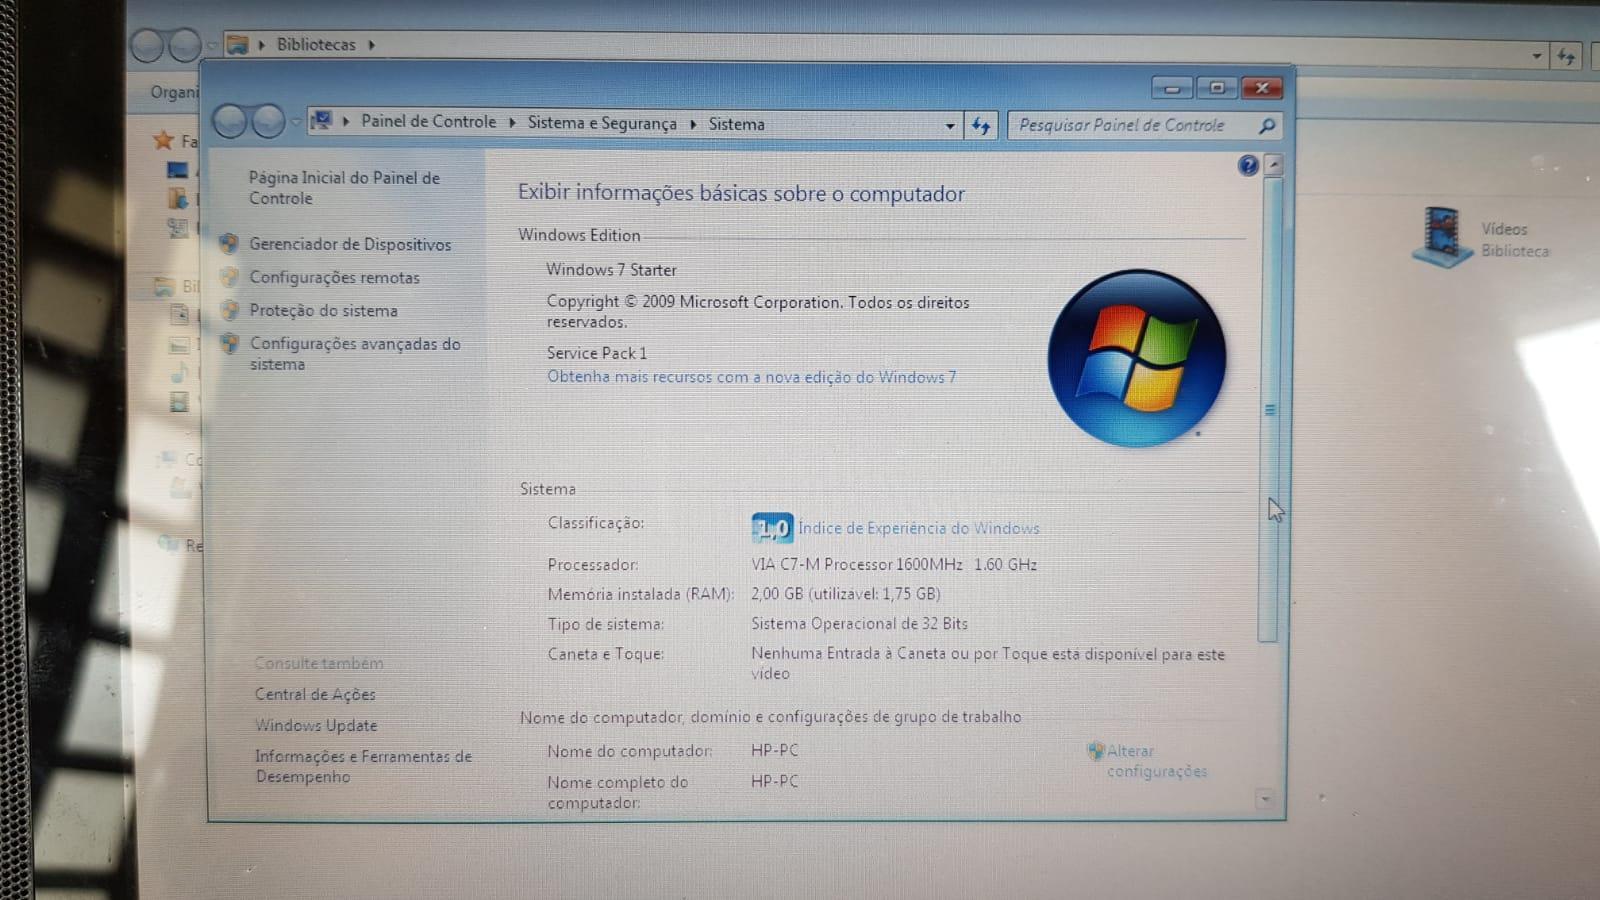Click Bibliotecas breadcrumb in background Explorer window

316,44
